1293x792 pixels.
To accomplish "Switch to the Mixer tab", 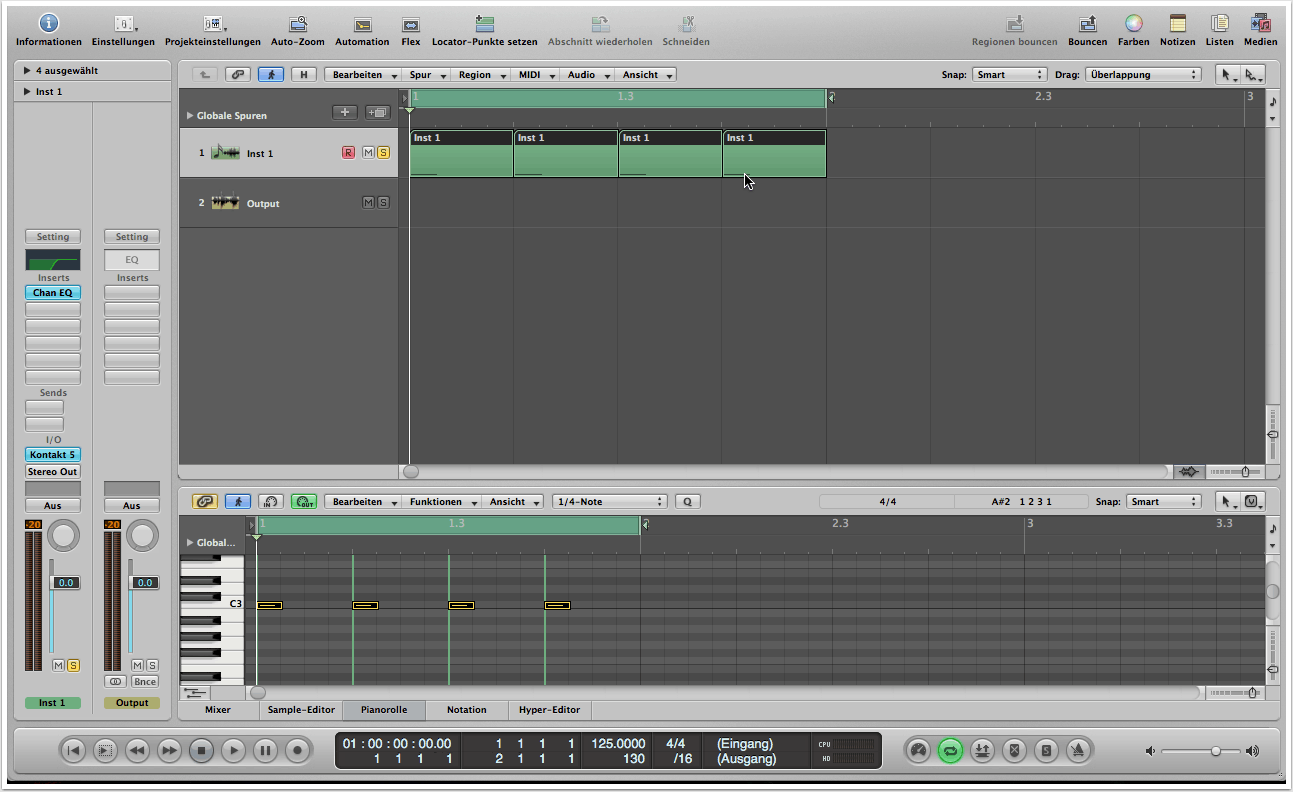I will pyautogui.click(x=217, y=710).
